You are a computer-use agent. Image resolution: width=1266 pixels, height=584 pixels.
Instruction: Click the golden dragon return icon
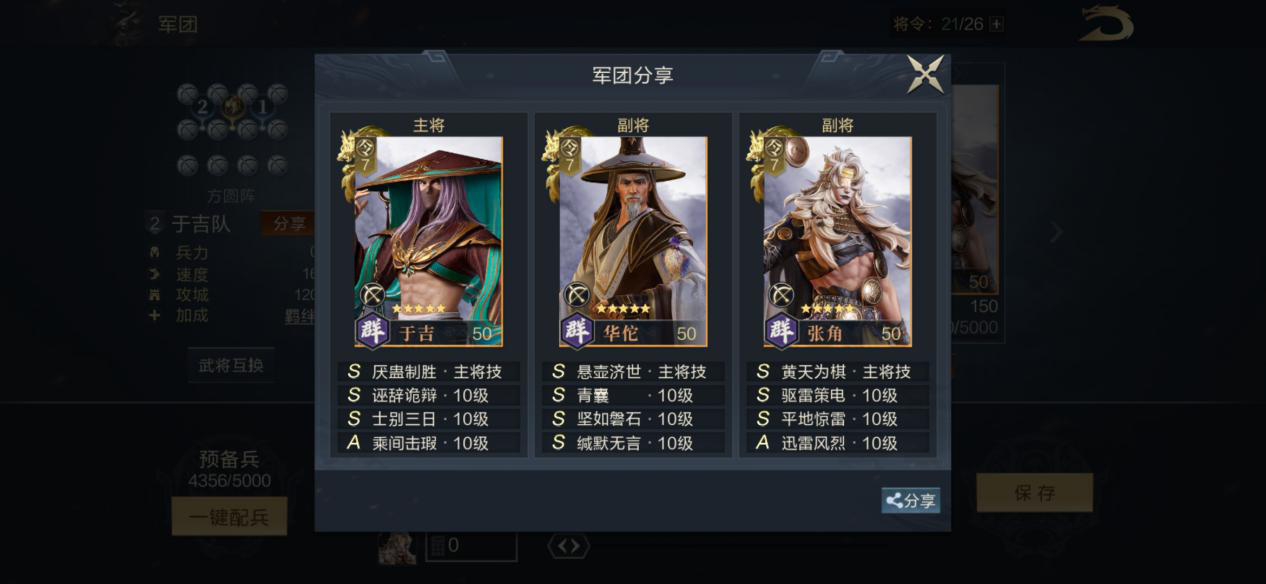[x=1106, y=24]
